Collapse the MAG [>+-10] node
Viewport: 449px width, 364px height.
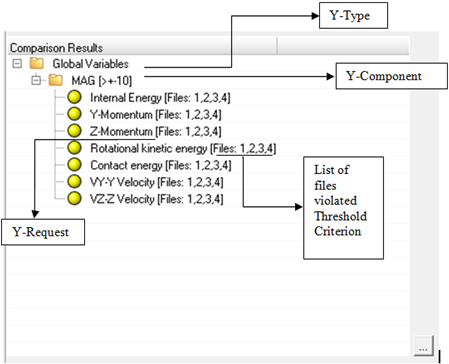[36, 80]
